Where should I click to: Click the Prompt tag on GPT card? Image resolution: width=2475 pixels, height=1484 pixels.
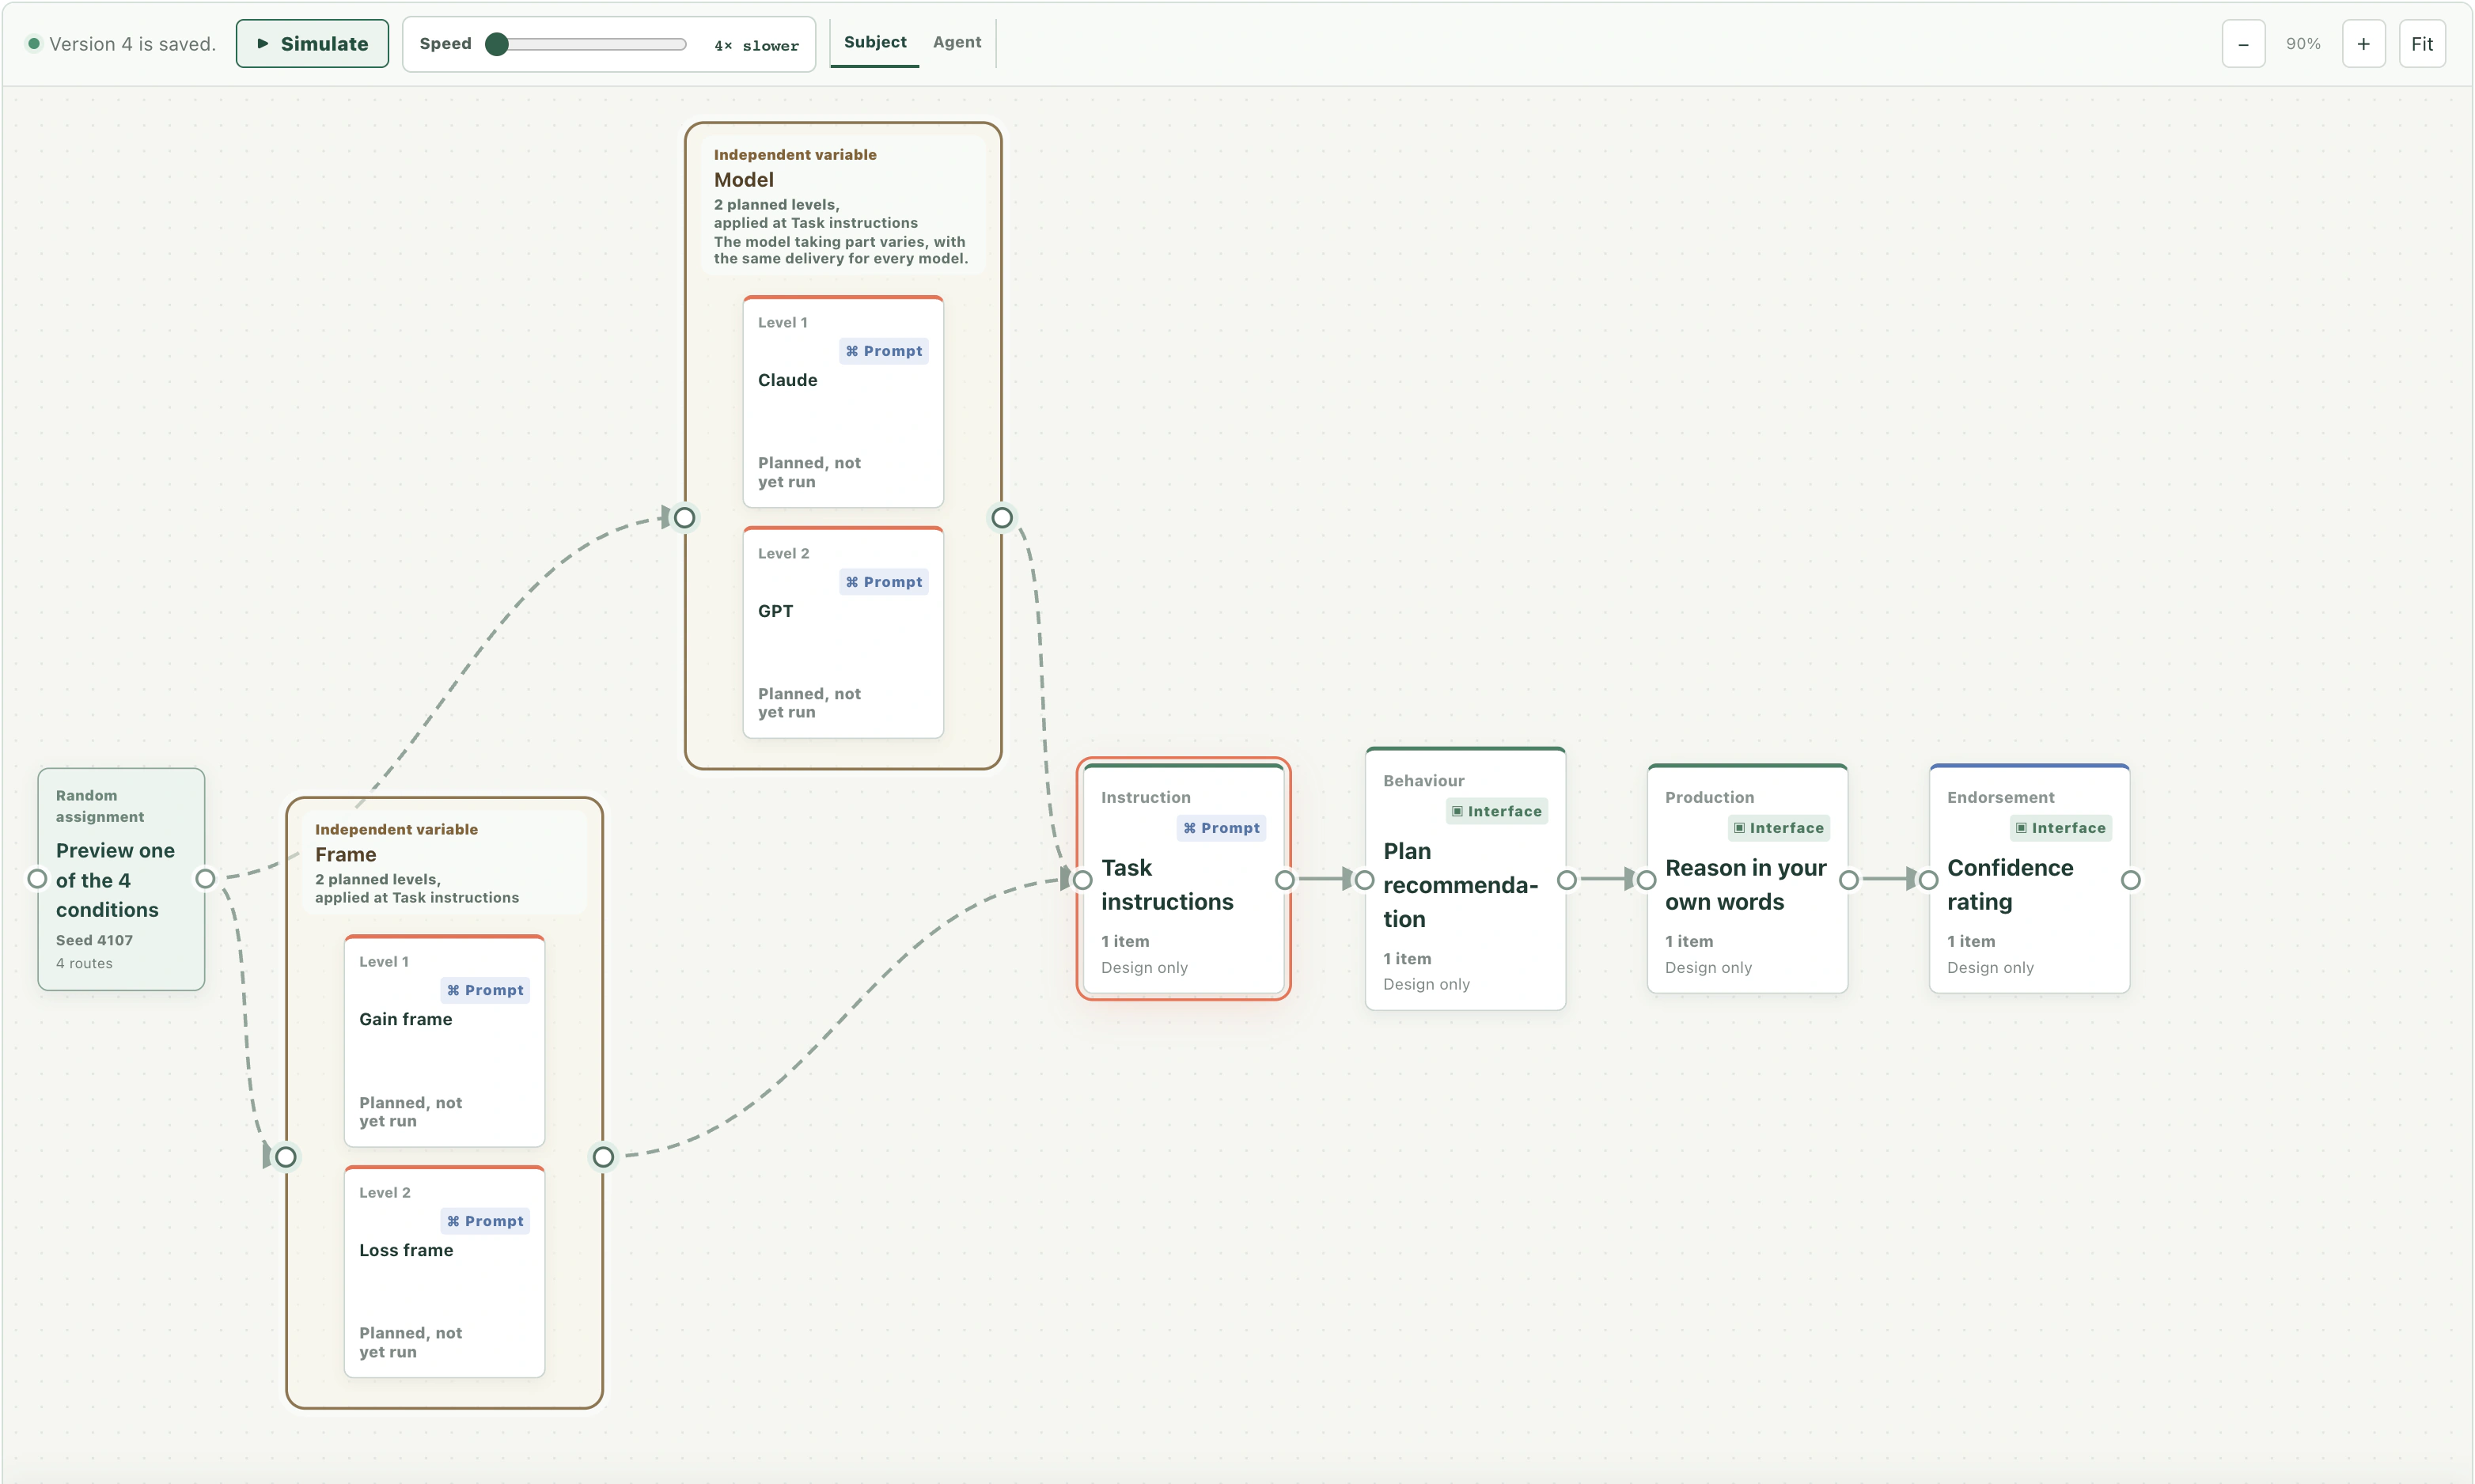pyautogui.click(x=884, y=582)
